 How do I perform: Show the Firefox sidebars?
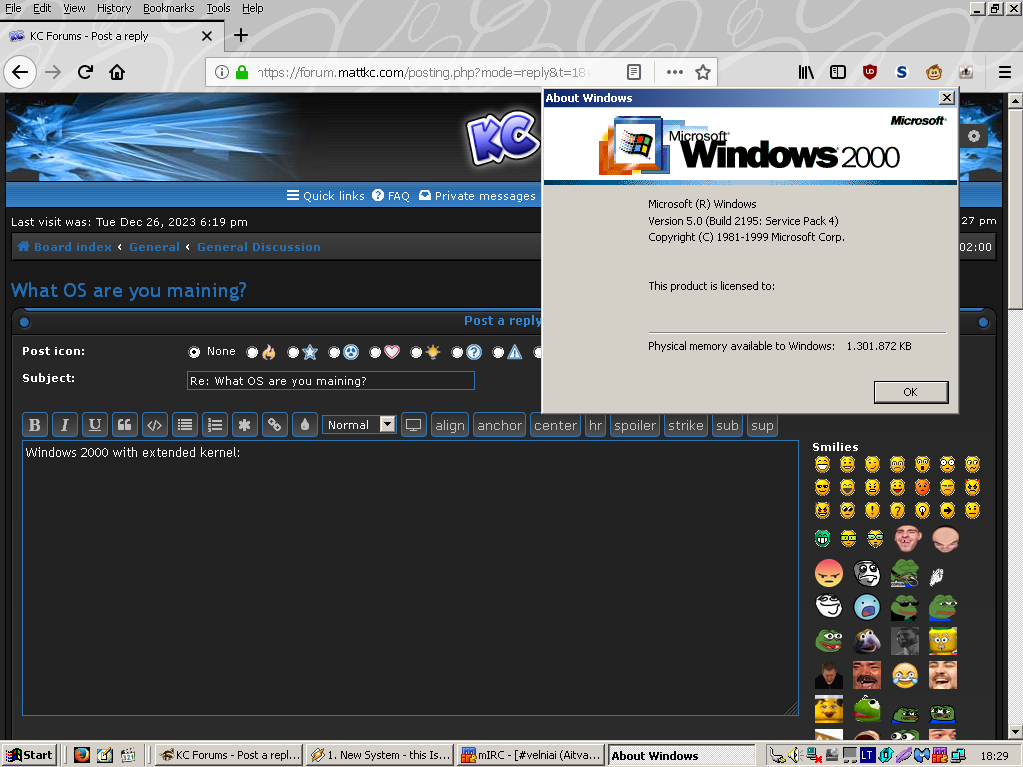pyautogui.click(x=838, y=72)
